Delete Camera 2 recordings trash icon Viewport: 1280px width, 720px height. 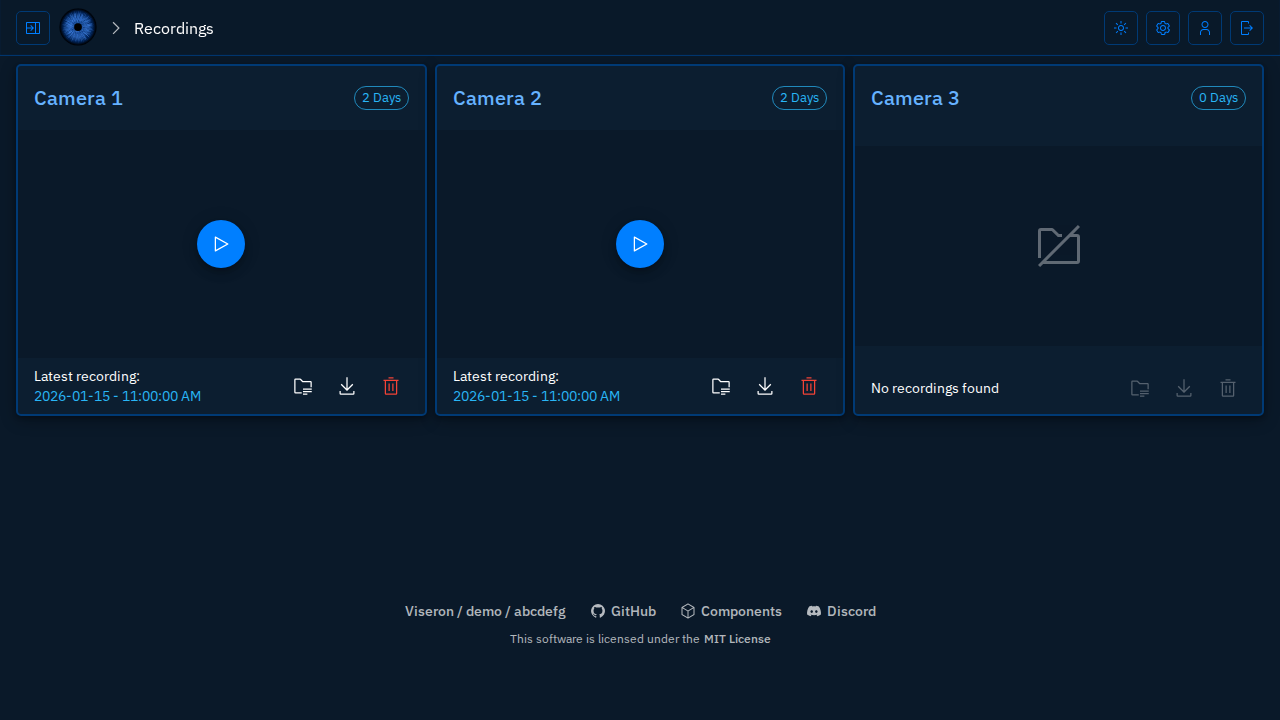pos(809,386)
